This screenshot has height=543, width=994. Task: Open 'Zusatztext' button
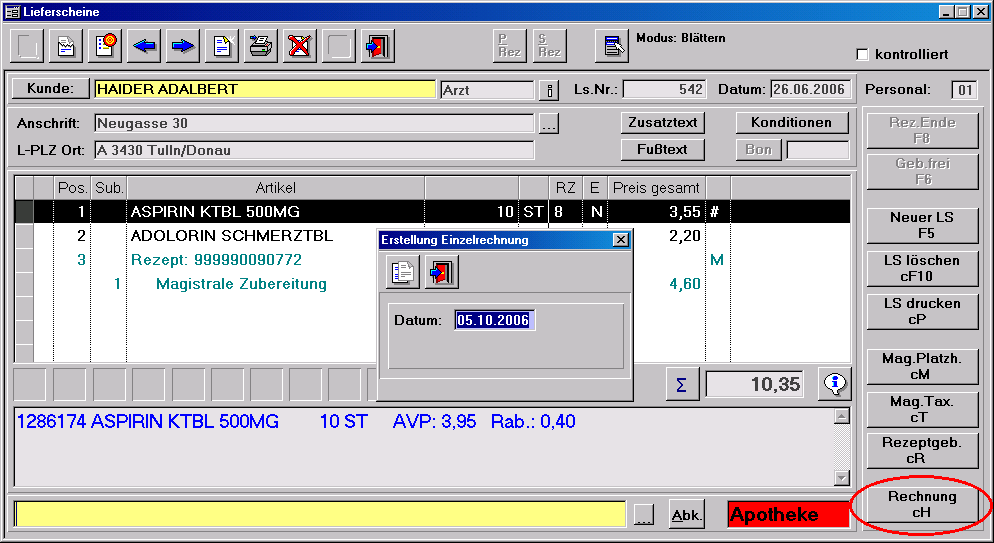[662, 123]
